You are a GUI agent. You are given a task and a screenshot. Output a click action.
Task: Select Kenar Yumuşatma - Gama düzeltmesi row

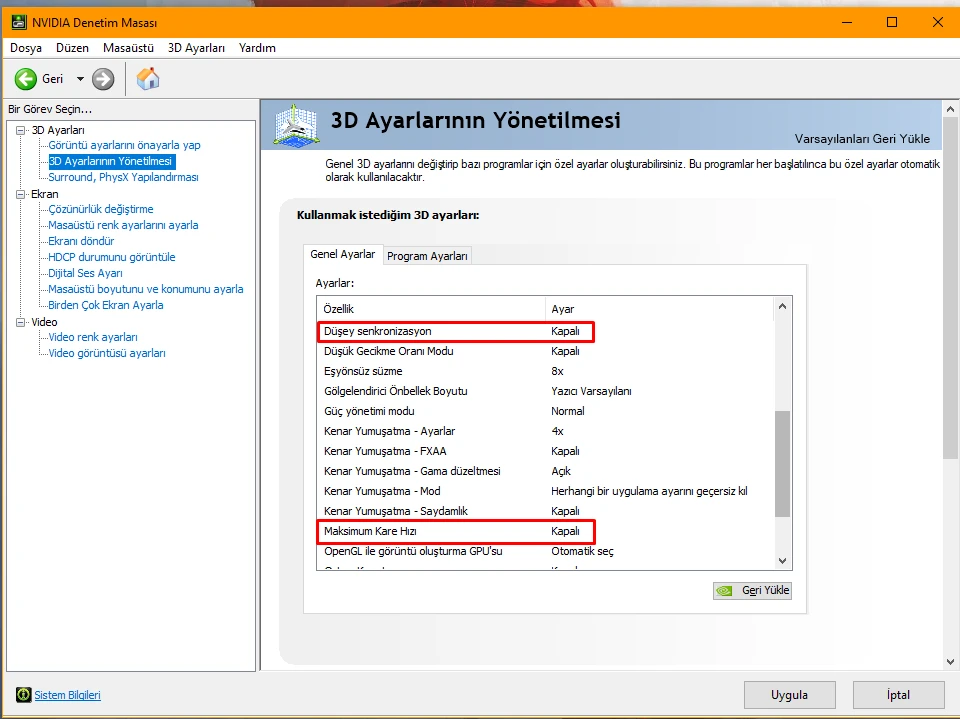[546, 471]
